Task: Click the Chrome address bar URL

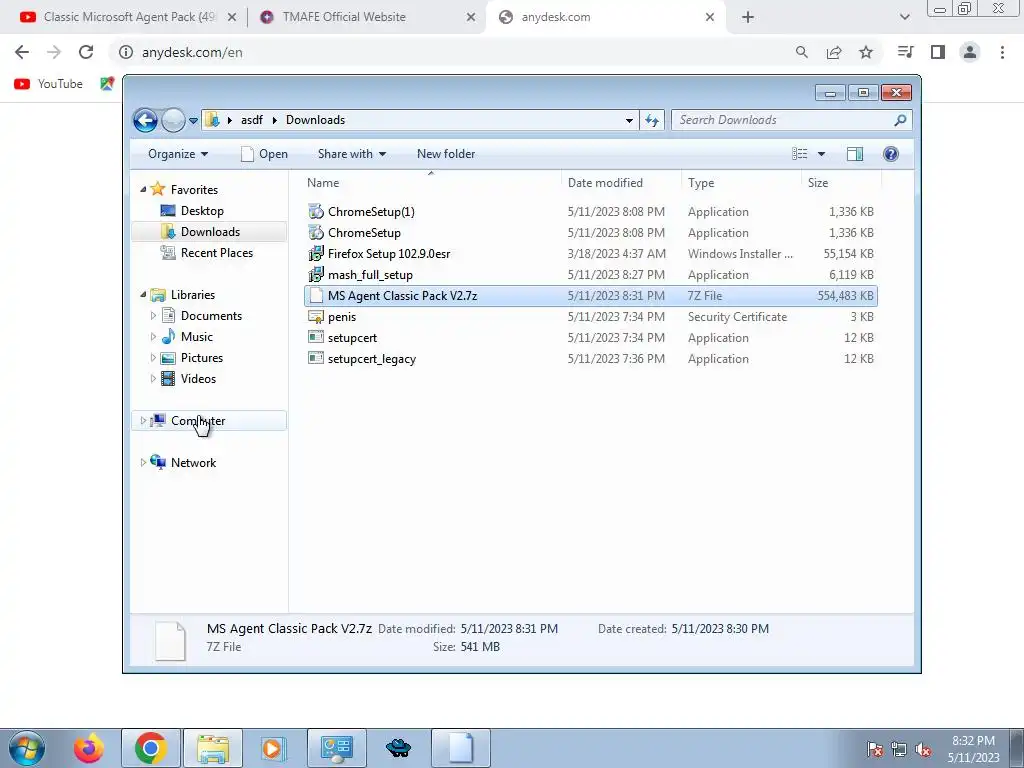Action: pos(192,52)
